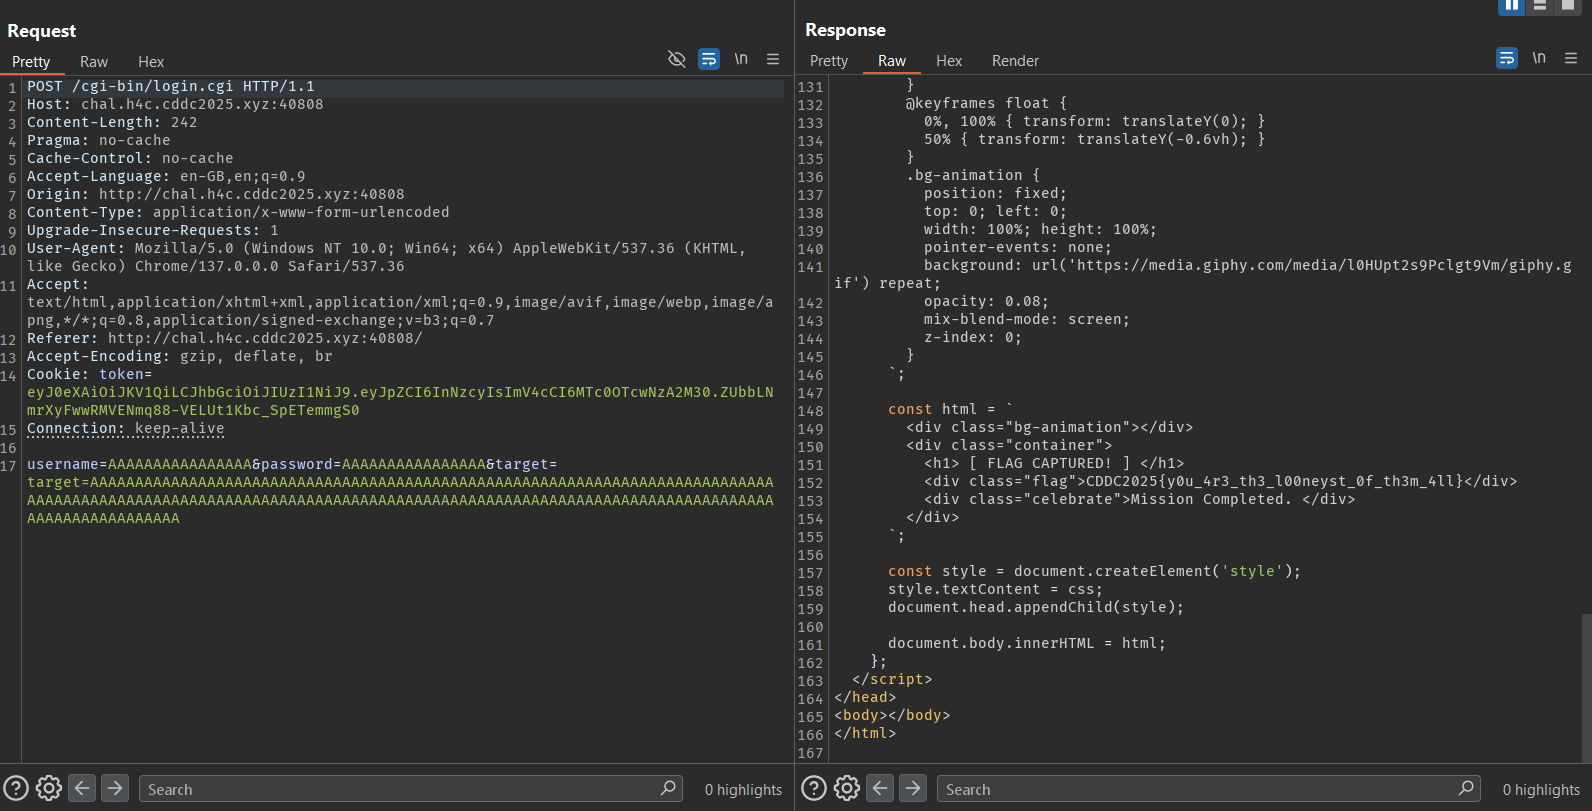
Task: Click 'Accept-Encoding: gzip, deflate, br' line
Action: click(x=180, y=356)
